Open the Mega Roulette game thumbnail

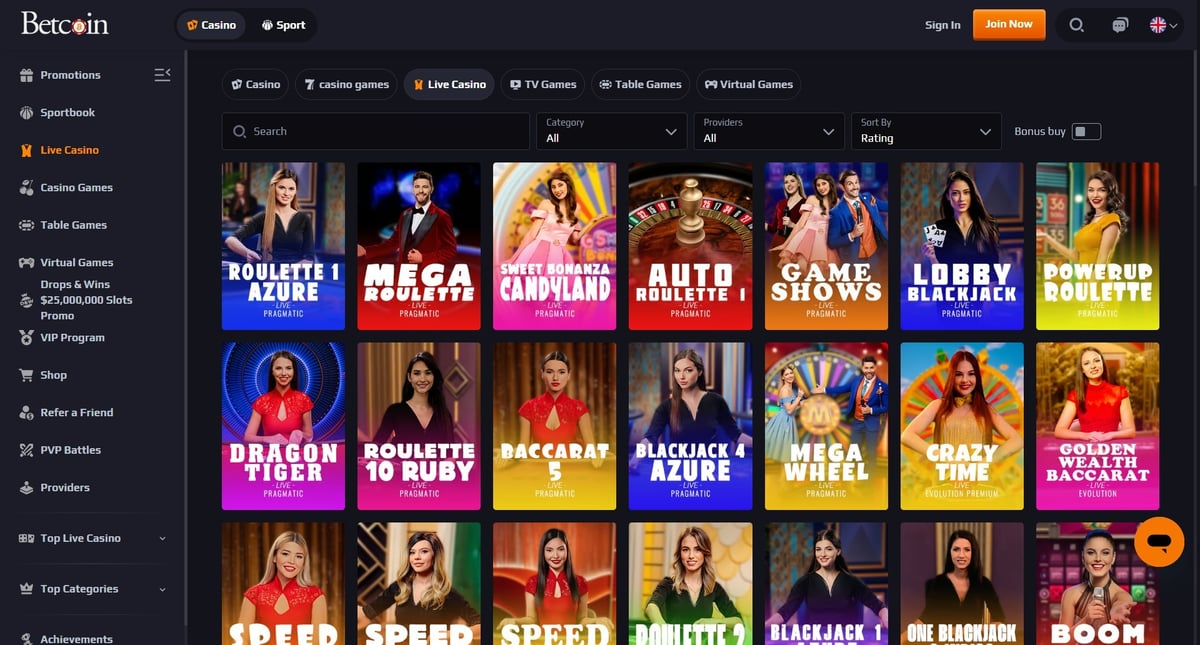pos(419,246)
